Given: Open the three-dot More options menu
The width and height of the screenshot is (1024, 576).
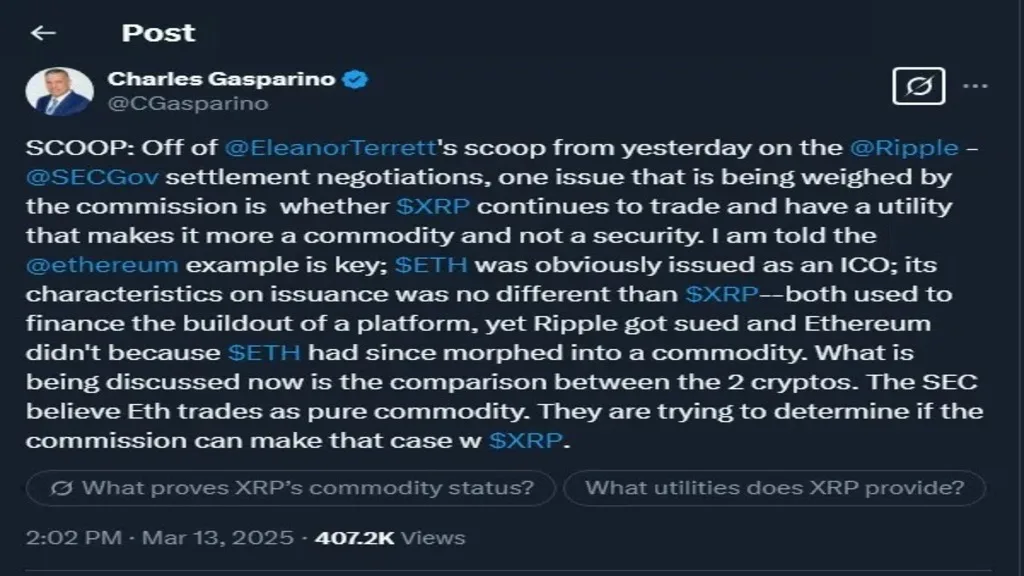Looking at the screenshot, I should (975, 86).
